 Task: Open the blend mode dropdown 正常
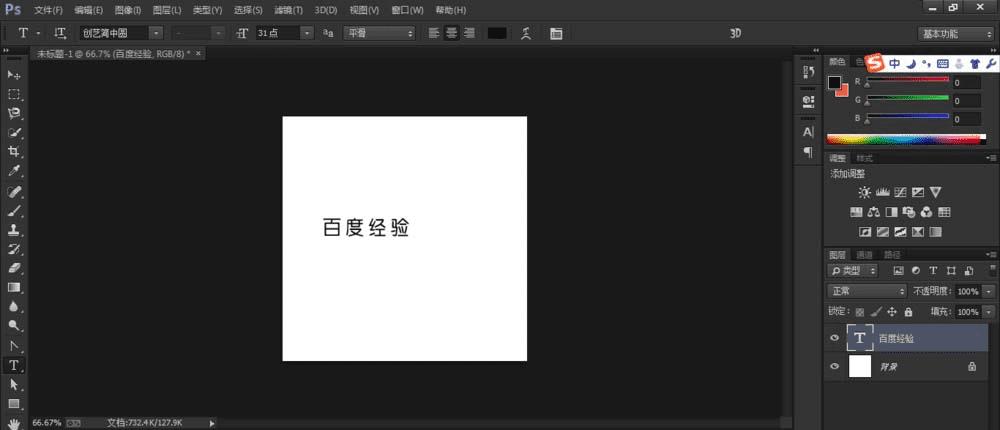[867, 291]
